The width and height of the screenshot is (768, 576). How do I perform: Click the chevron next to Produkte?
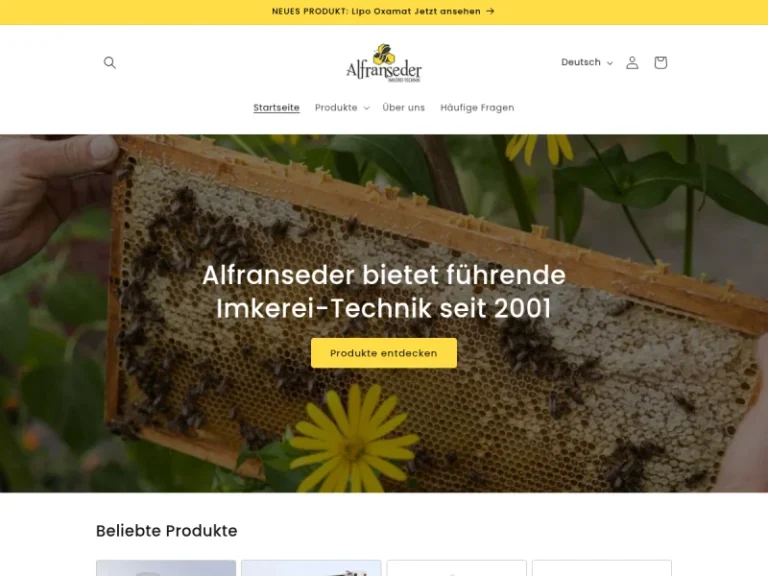pyautogui.click(x=366, y=108)
